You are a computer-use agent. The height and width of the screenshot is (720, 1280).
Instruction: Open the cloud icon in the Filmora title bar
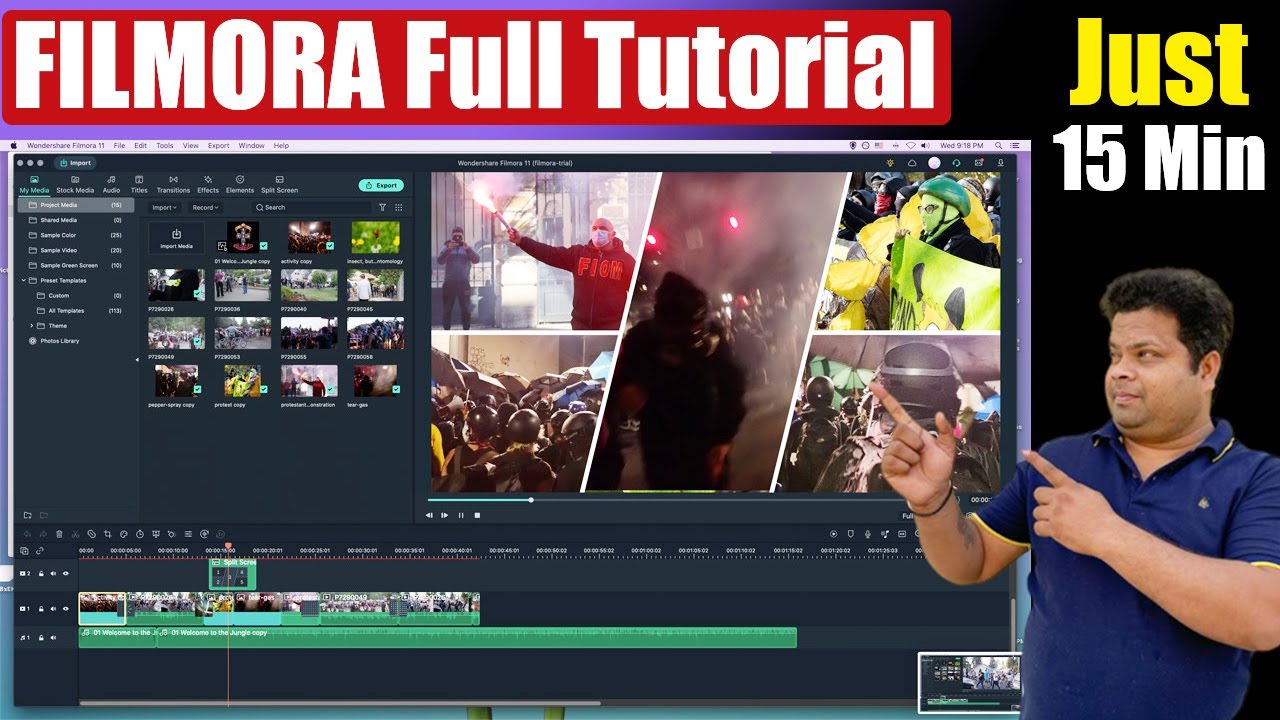tap(912, 163)
